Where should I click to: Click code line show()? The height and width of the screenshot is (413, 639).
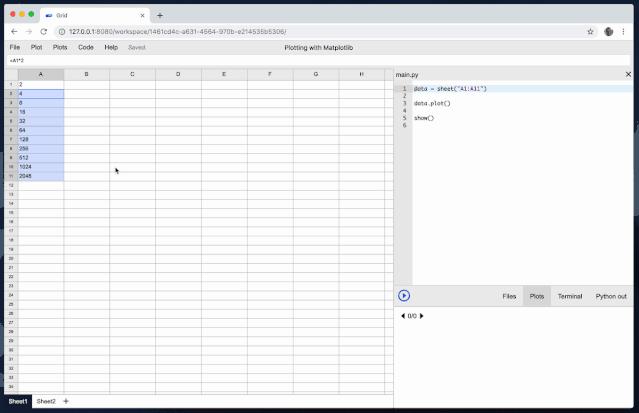(x=424, y=118)
